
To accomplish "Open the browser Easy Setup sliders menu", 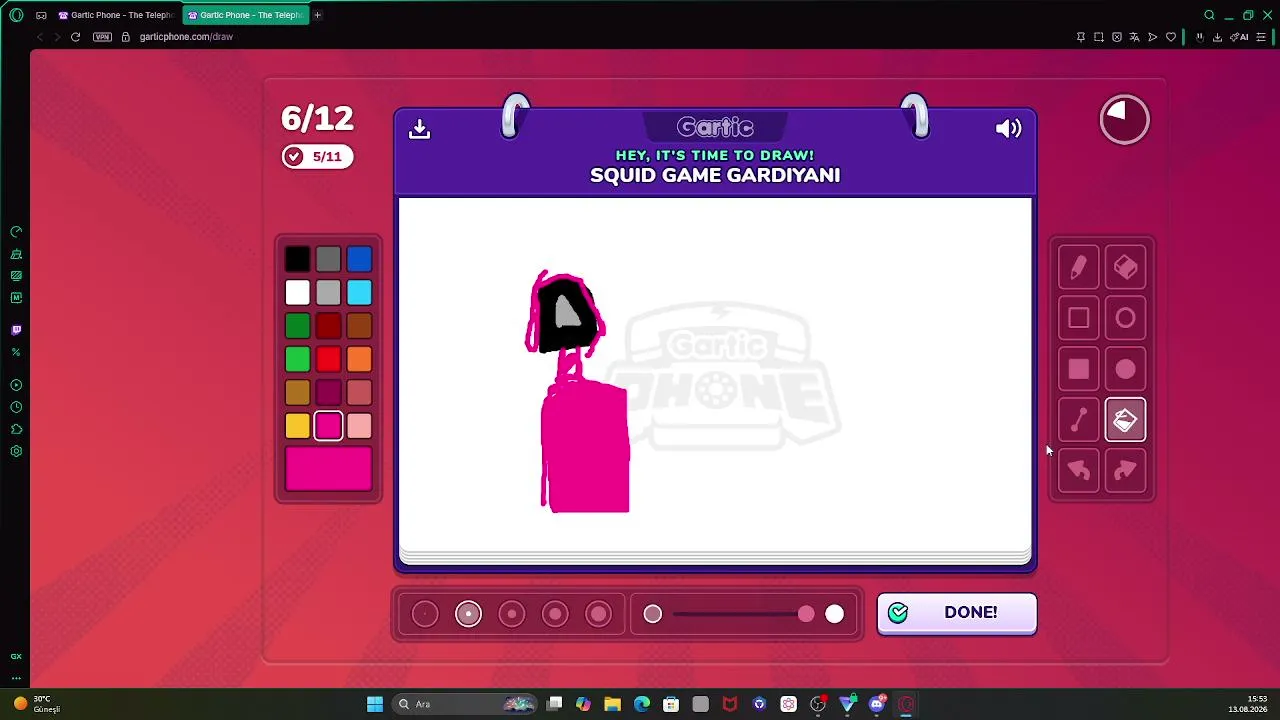I will [1261, 37].
